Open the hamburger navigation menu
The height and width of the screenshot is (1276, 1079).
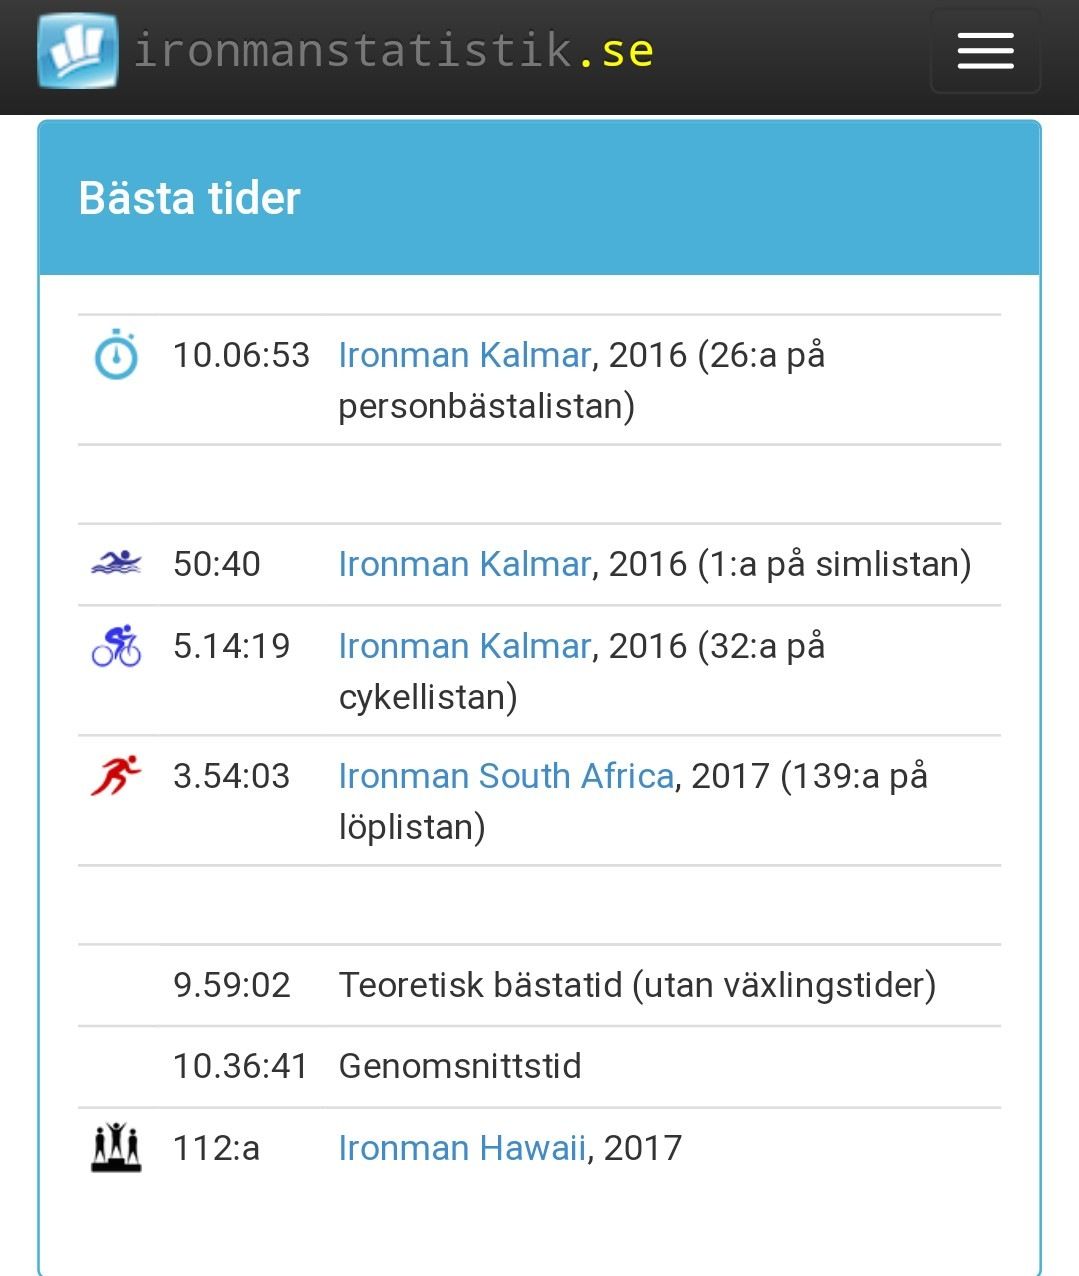pos(985,50)
